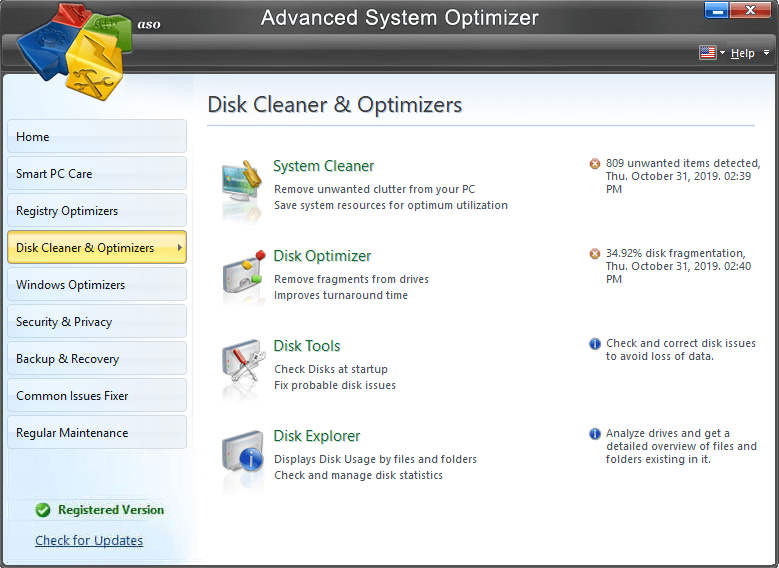Open Backup & Recovery section
This screenshot has width=779, height=568.
(97, 358)
